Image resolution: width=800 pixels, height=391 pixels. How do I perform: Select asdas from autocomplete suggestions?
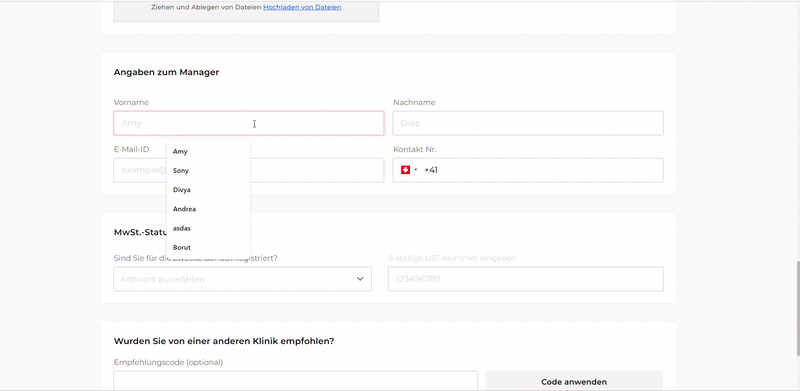pyautogui.click(x=208, y=228)
